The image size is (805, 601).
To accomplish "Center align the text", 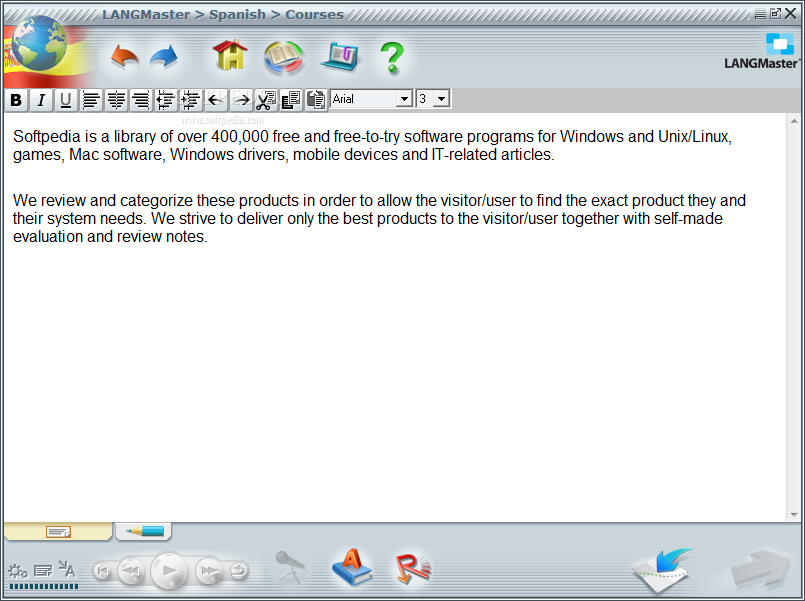I will point(116,100).
